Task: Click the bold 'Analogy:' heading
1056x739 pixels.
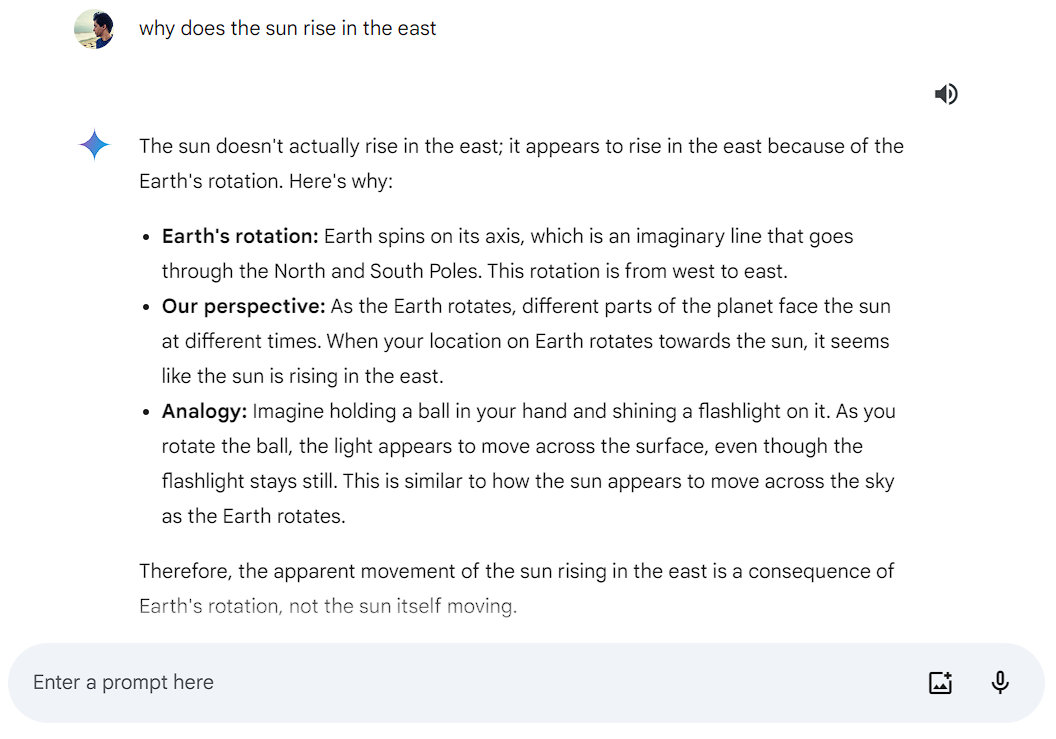Action: (204, 412)
